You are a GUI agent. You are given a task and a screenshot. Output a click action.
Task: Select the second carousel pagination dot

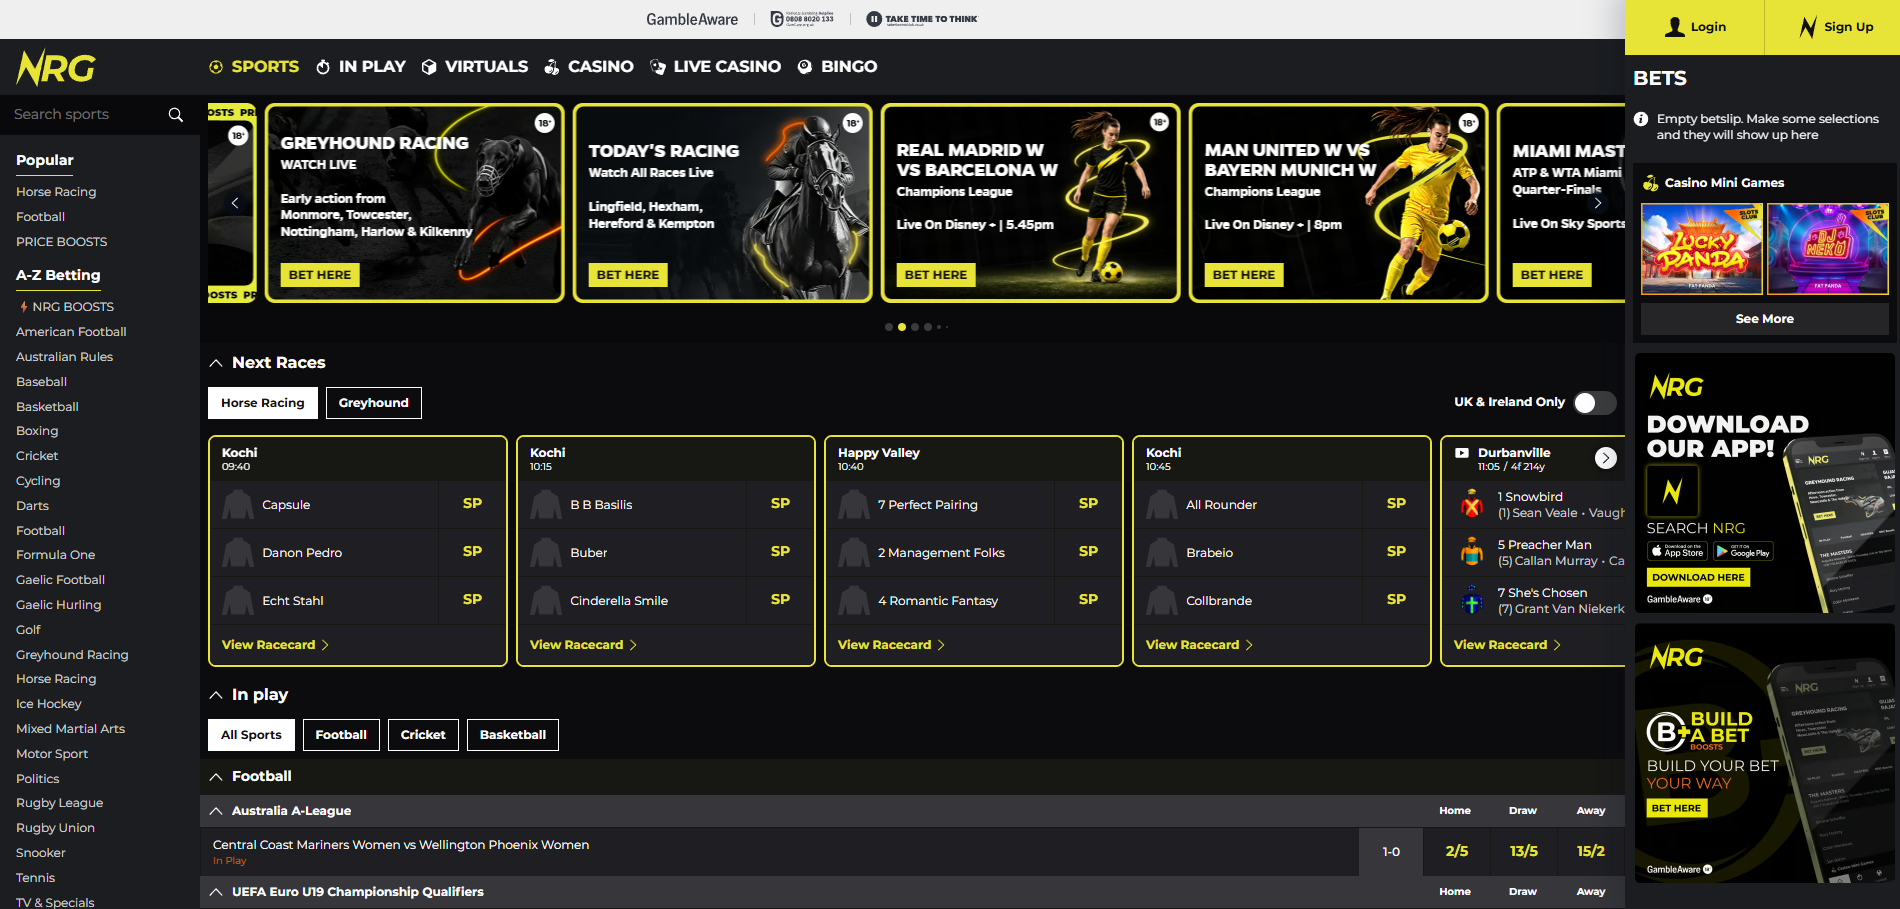(x=901, y=326)
